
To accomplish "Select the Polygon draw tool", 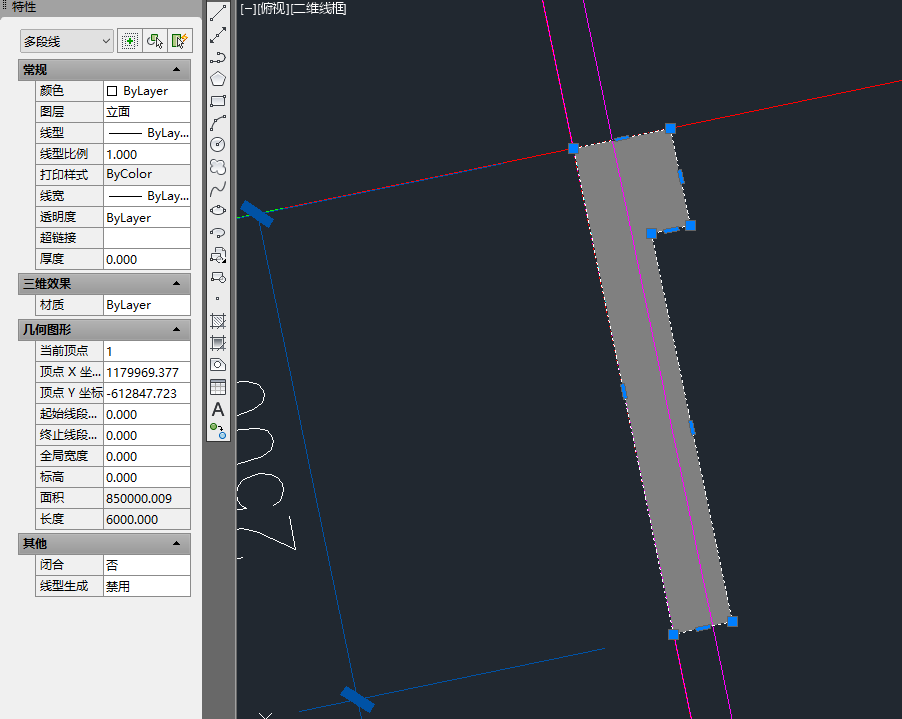I will pyautogui.click(x=218, y=79).
